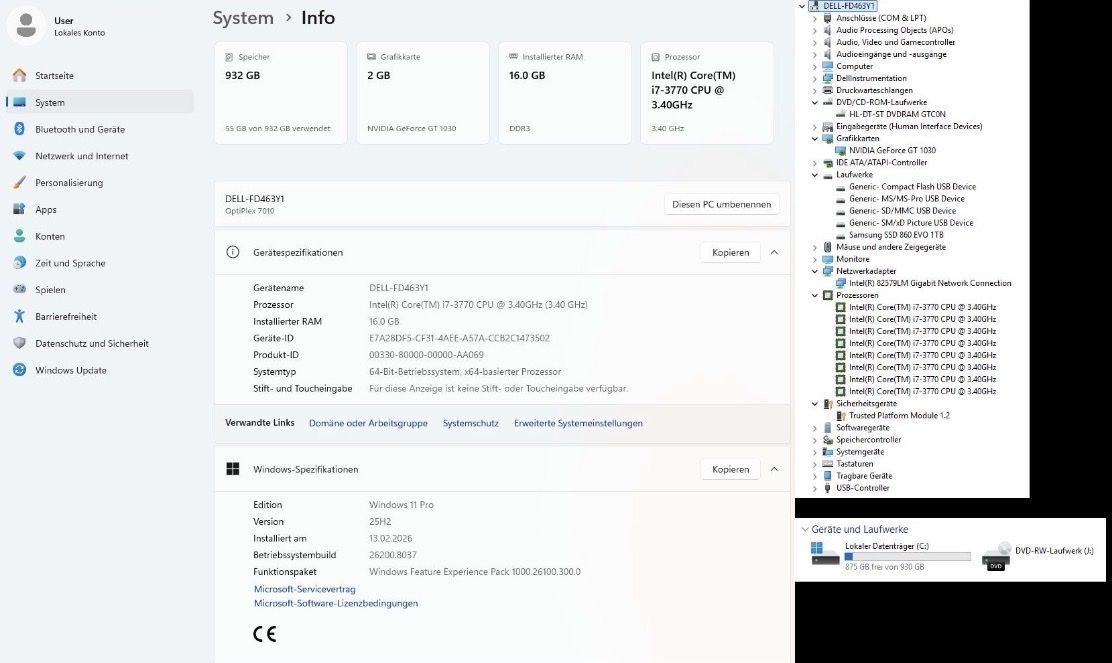Click the USB-Controller icon
Image resolution: width=1112 pixels, height=663 pixels.
[828, 488]
